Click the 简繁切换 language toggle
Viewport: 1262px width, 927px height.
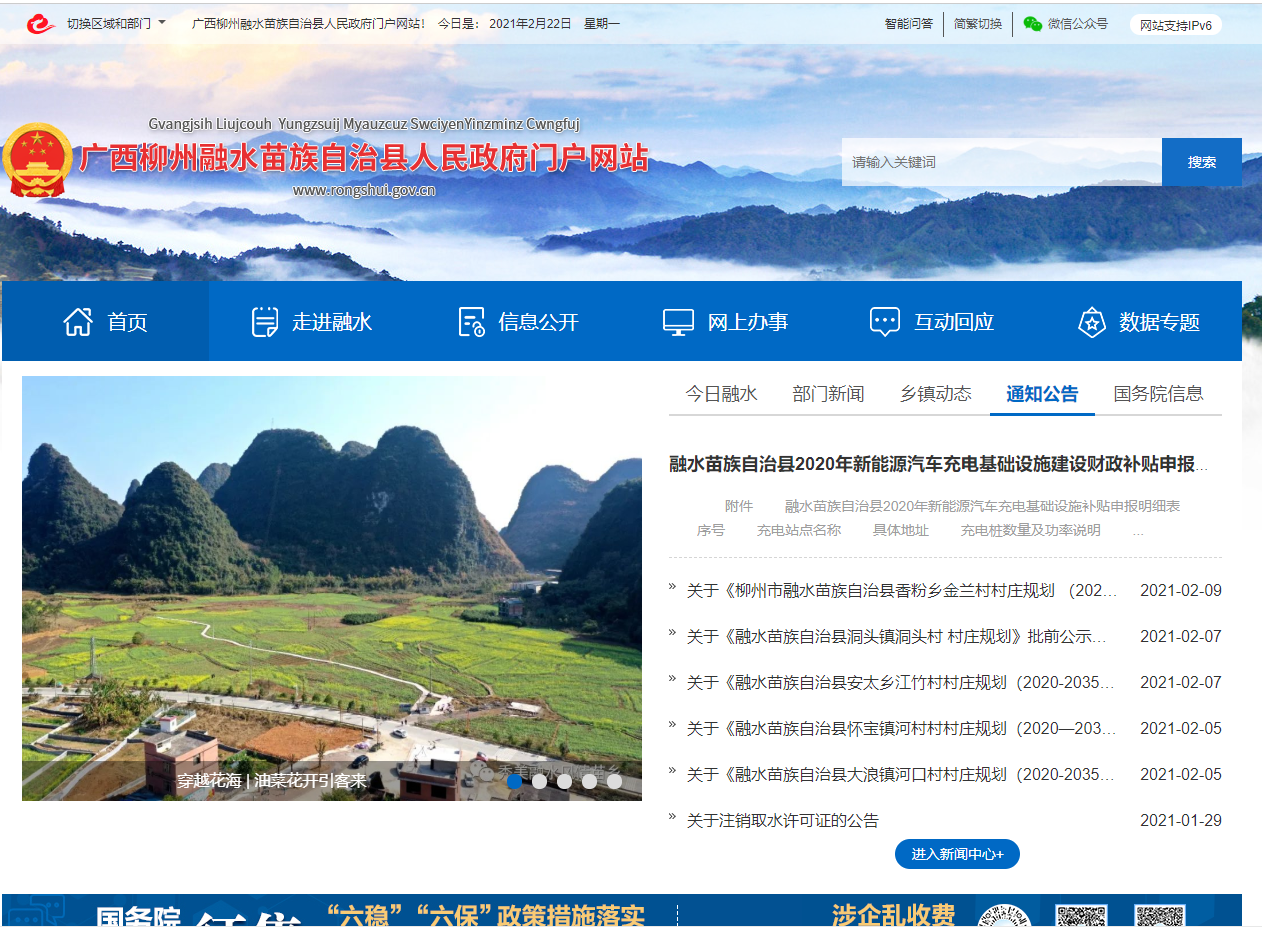click(977, 24)
